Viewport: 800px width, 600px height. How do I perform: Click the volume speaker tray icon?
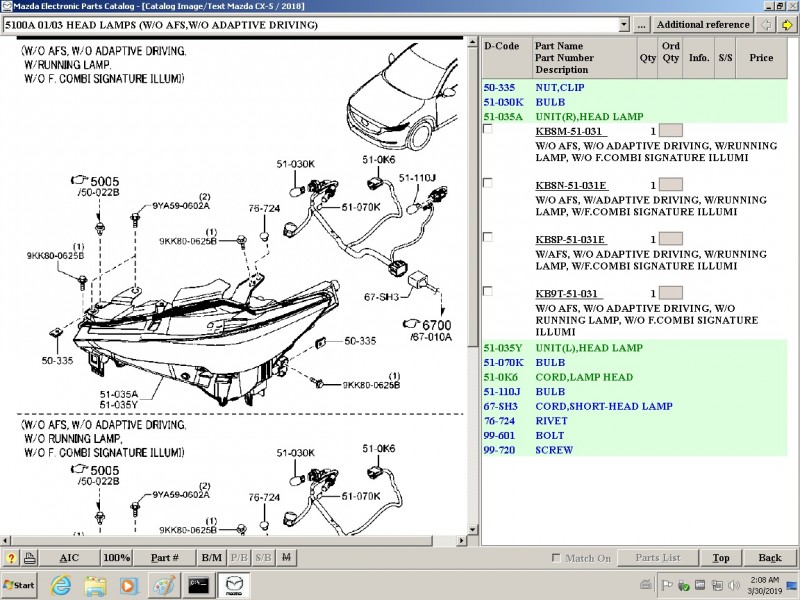tap(733, 585)
